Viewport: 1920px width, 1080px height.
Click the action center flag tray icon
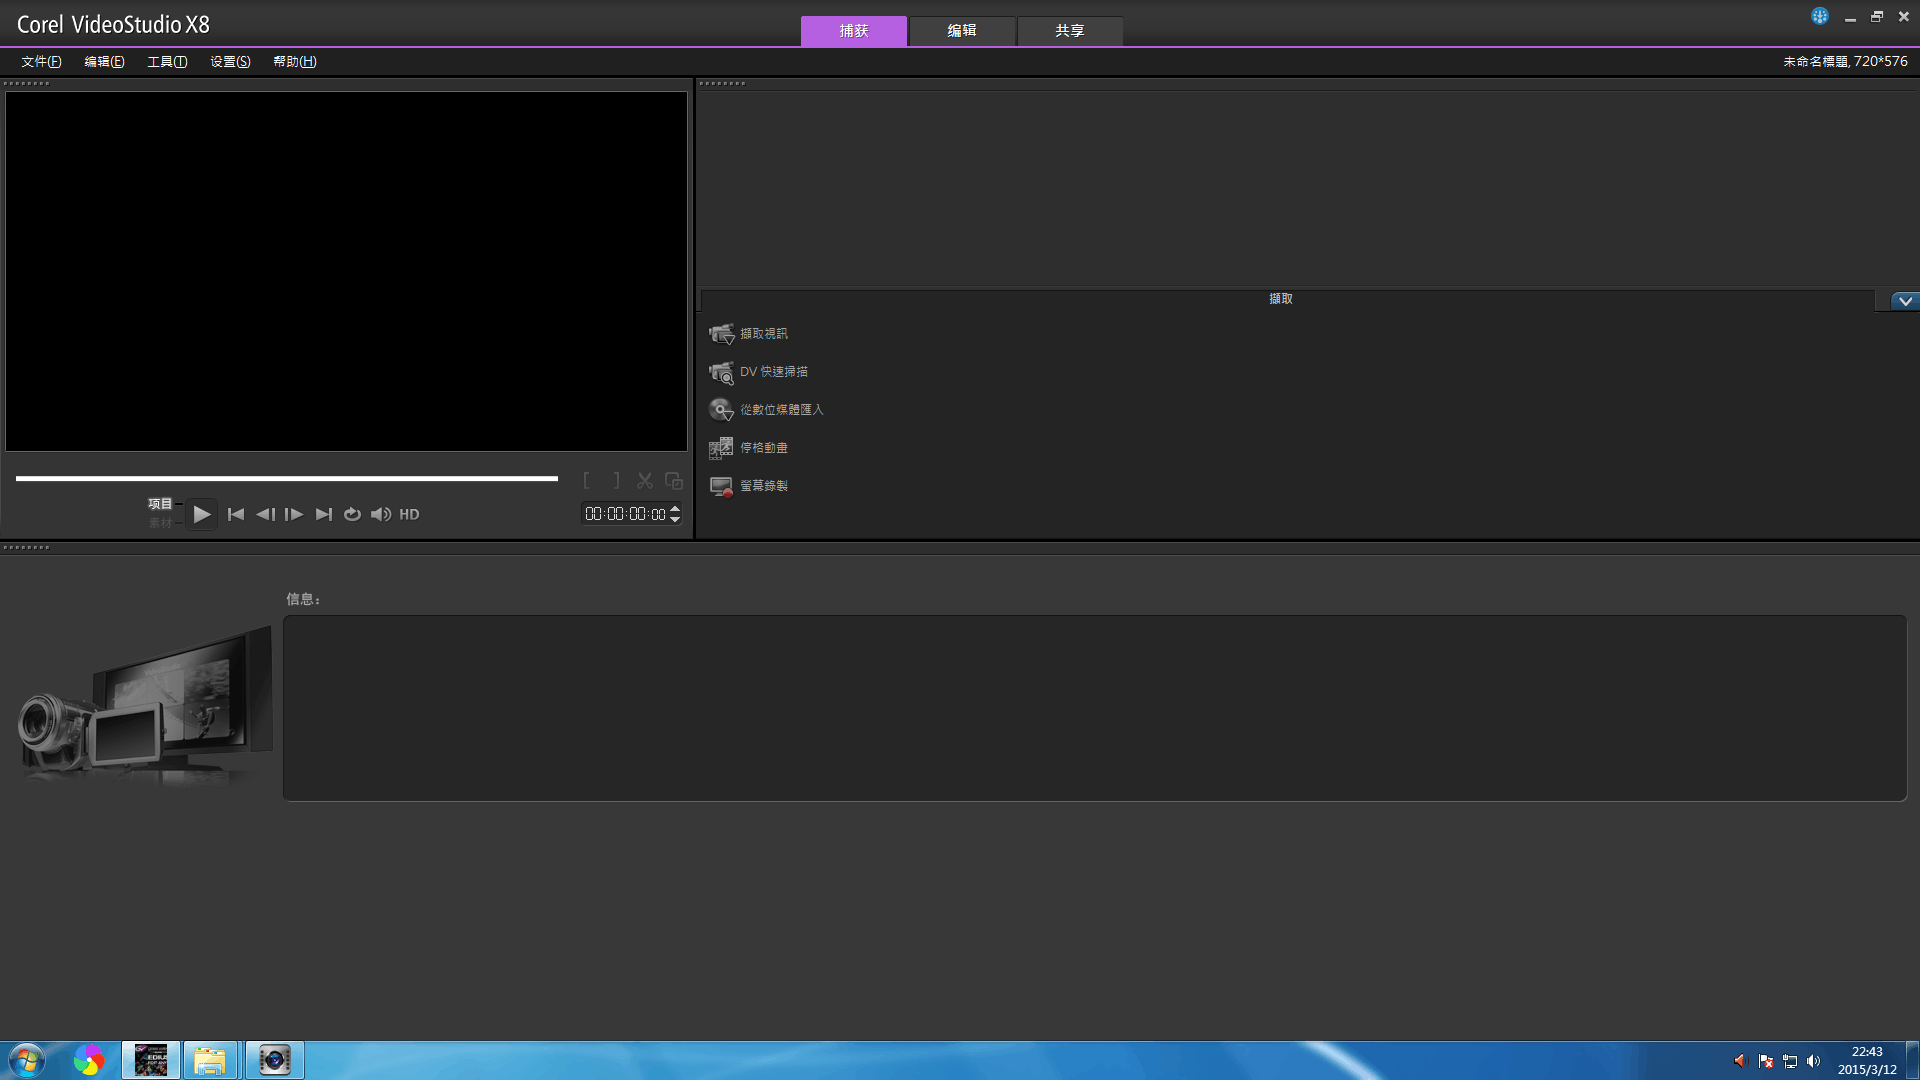[1766, 1061]
